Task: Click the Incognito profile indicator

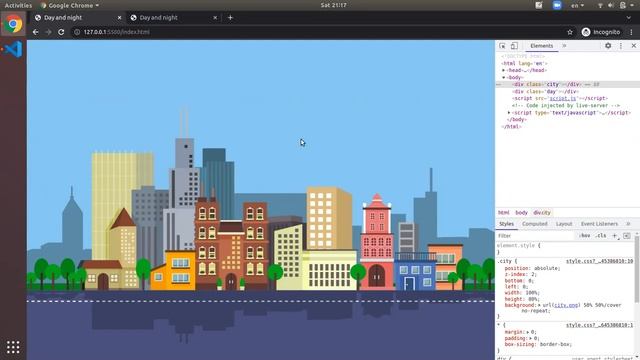Action: click(601, 32)
